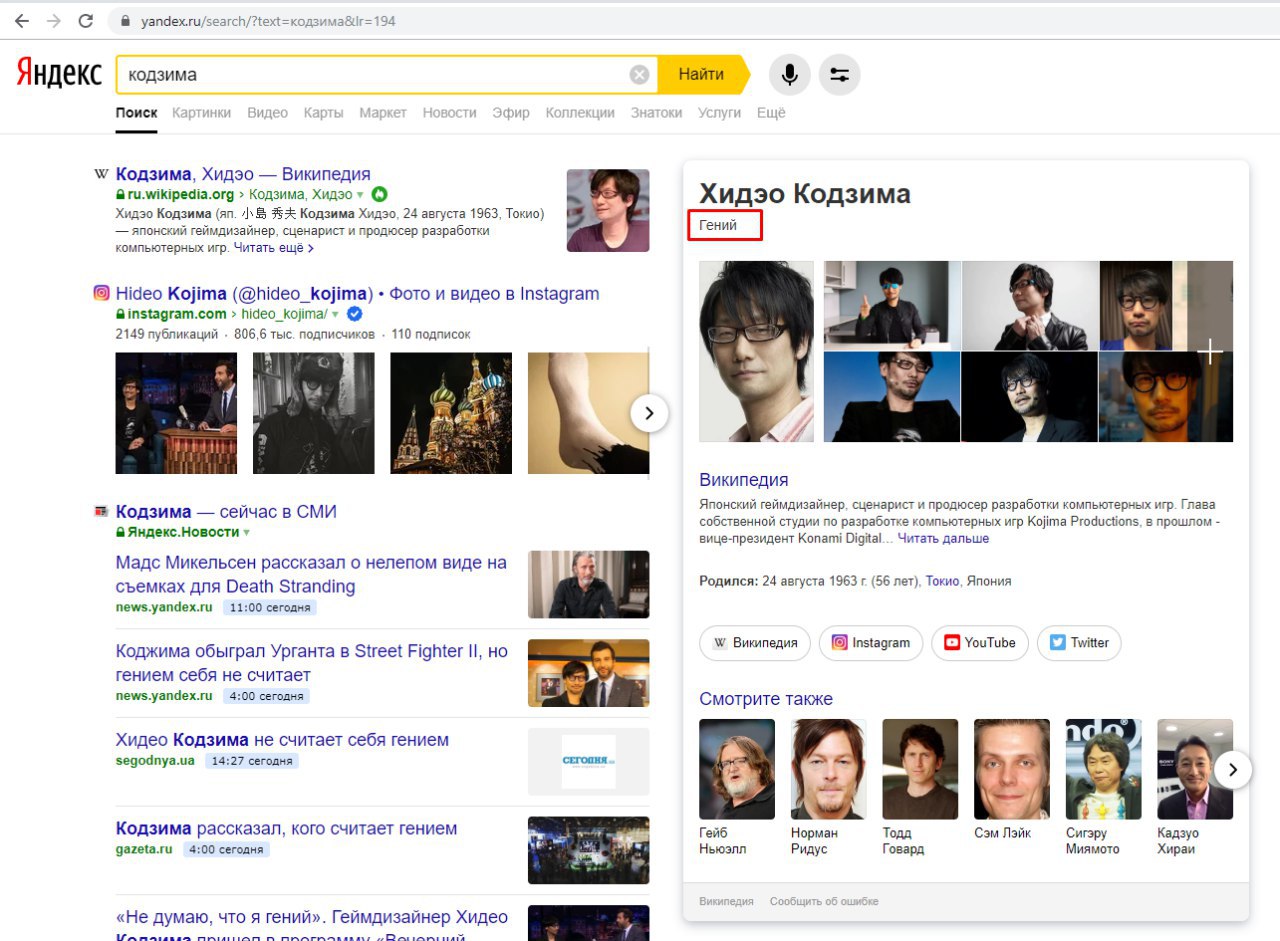Open 'Hideo Kojima (@hideo_kojima)' Instagram result

pyautogui.click(x=357, y=293)
